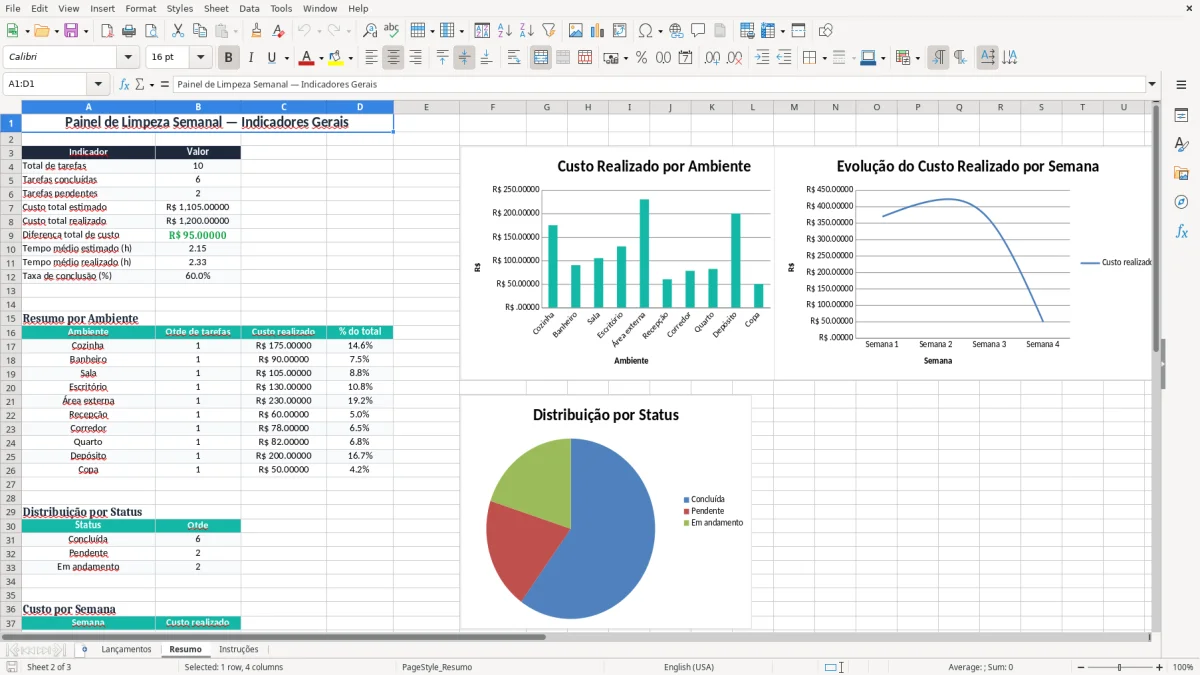Screen dimensions: 1200x675
Task: Open the font size dropdown
Action: point(200,58)
